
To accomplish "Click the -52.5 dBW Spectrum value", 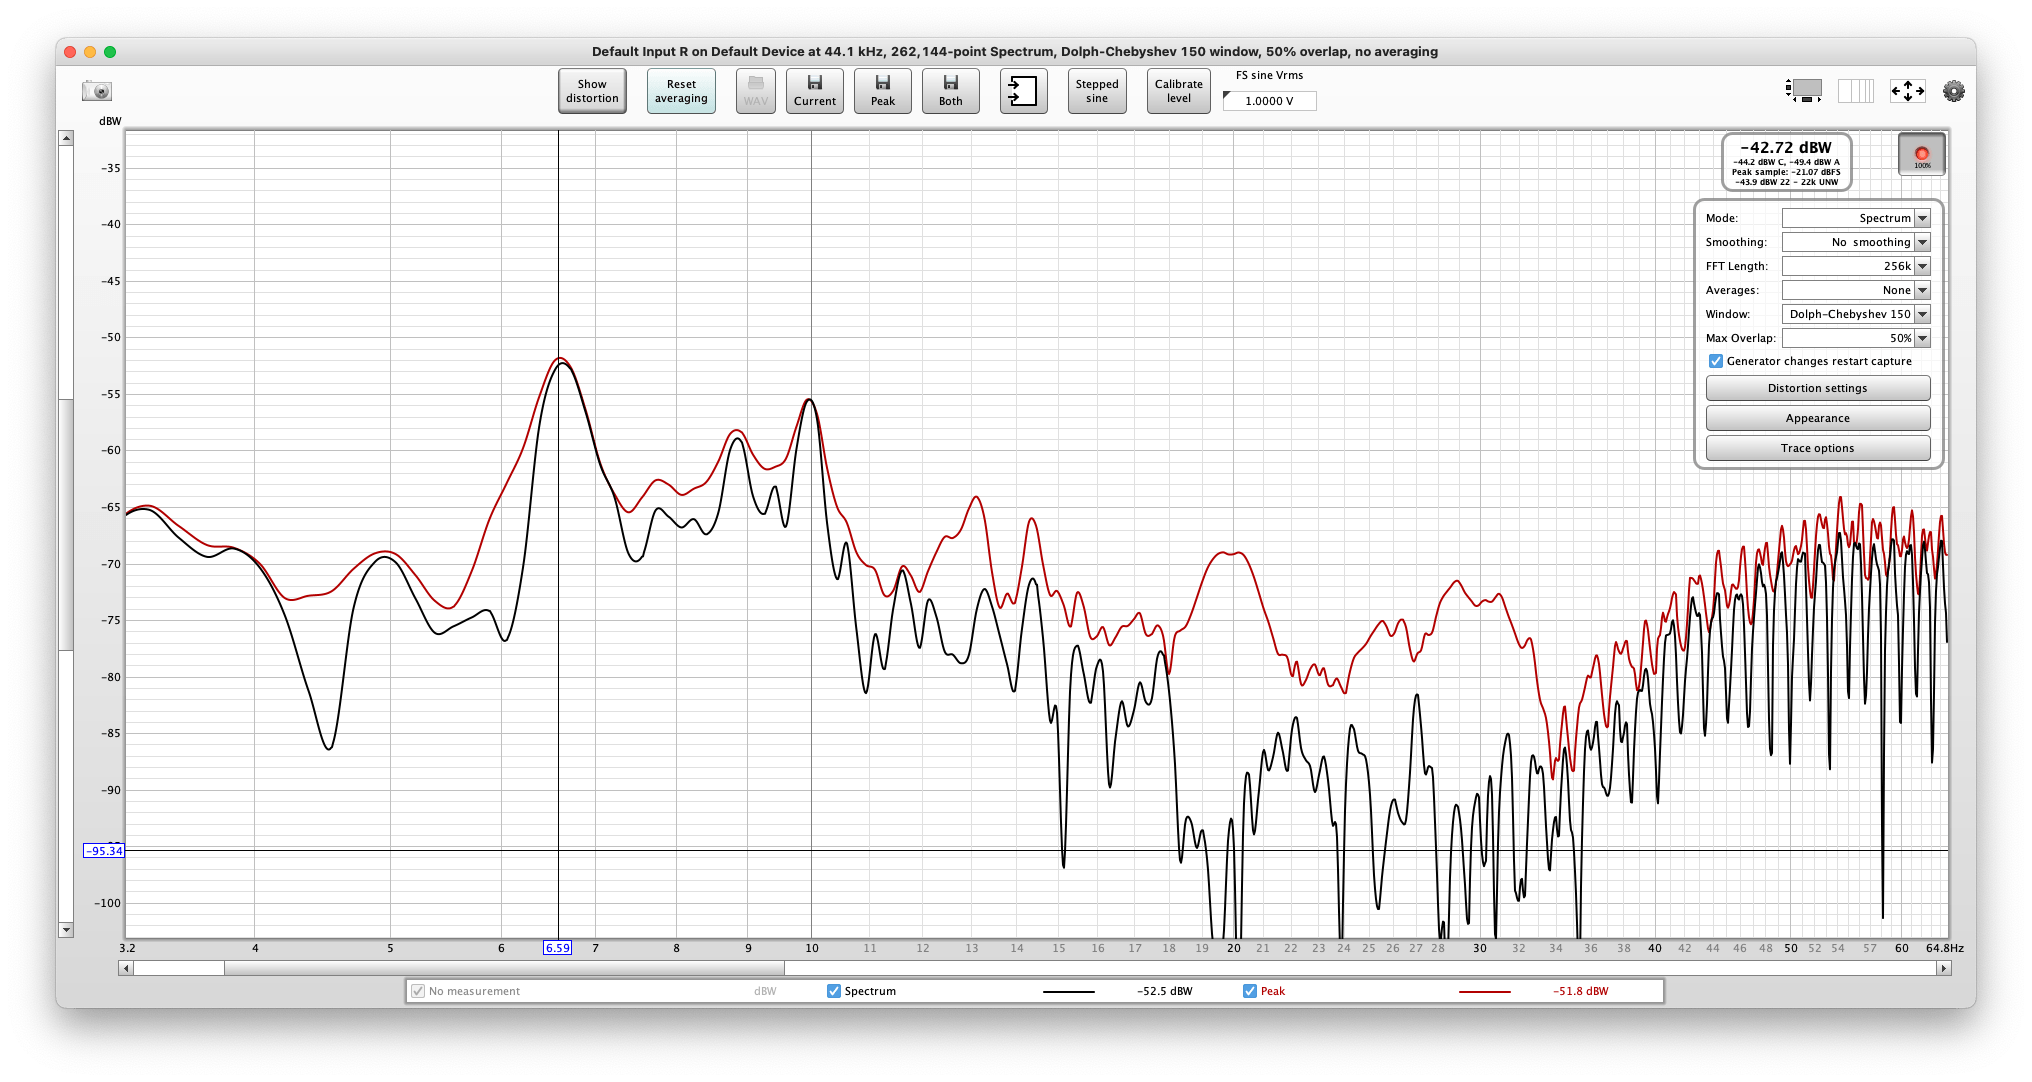I will tap(1164, 991).
